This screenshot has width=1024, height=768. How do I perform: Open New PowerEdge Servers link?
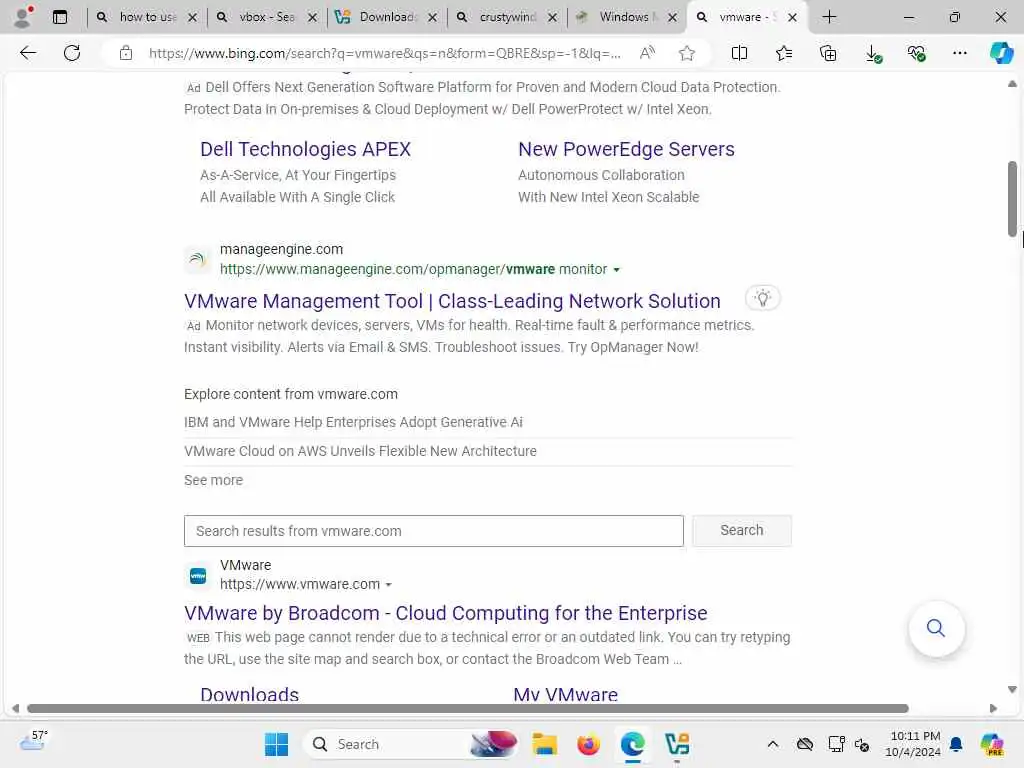coord(626,150)
